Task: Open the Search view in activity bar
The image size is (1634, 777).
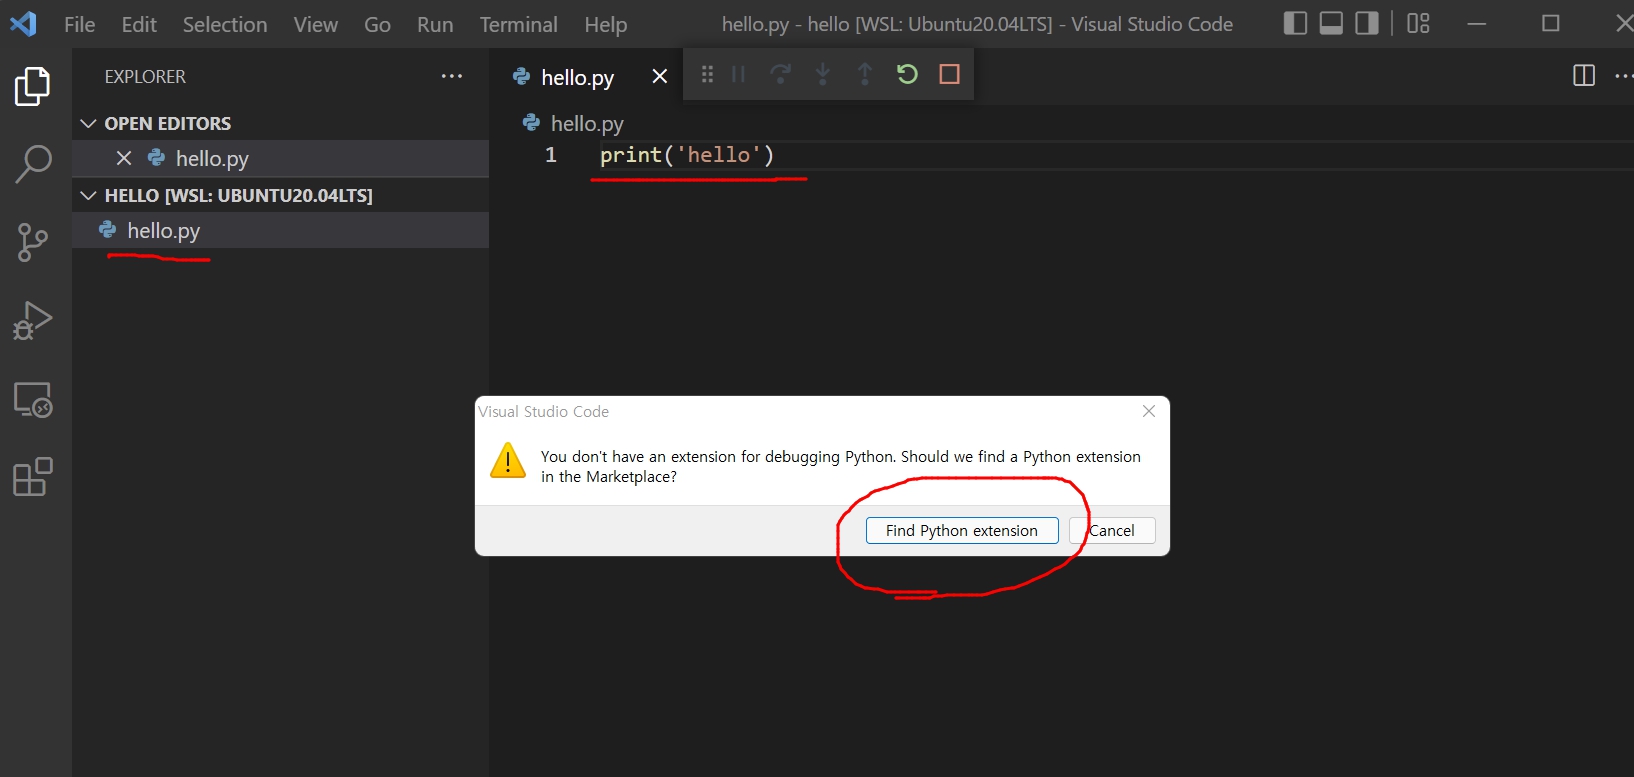Action: (33, 164)
